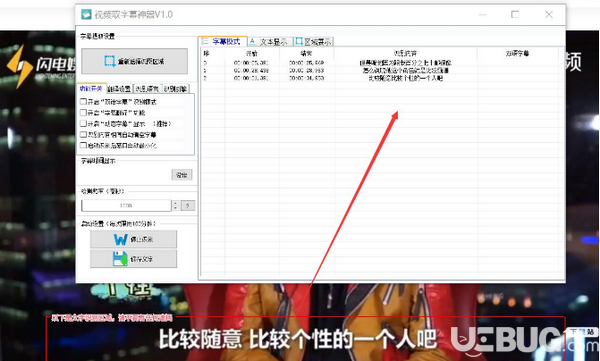Open the third tab in the left settings panel

(x=147, y=89)
